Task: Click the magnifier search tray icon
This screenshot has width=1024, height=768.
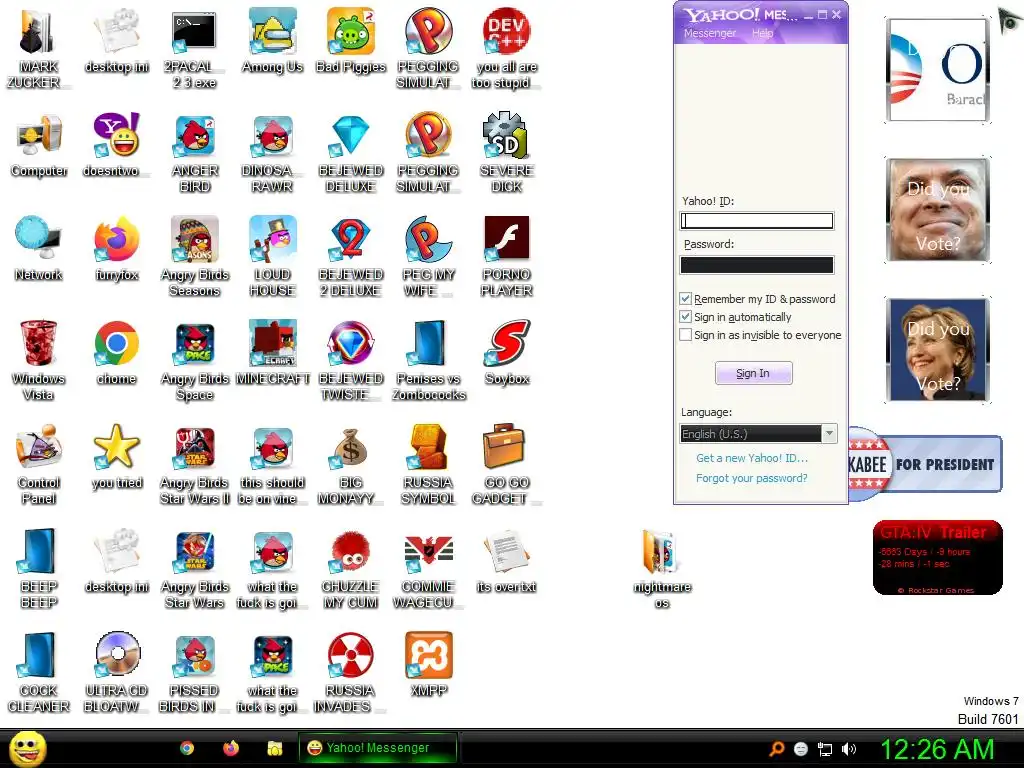Action: pos(776,749)
